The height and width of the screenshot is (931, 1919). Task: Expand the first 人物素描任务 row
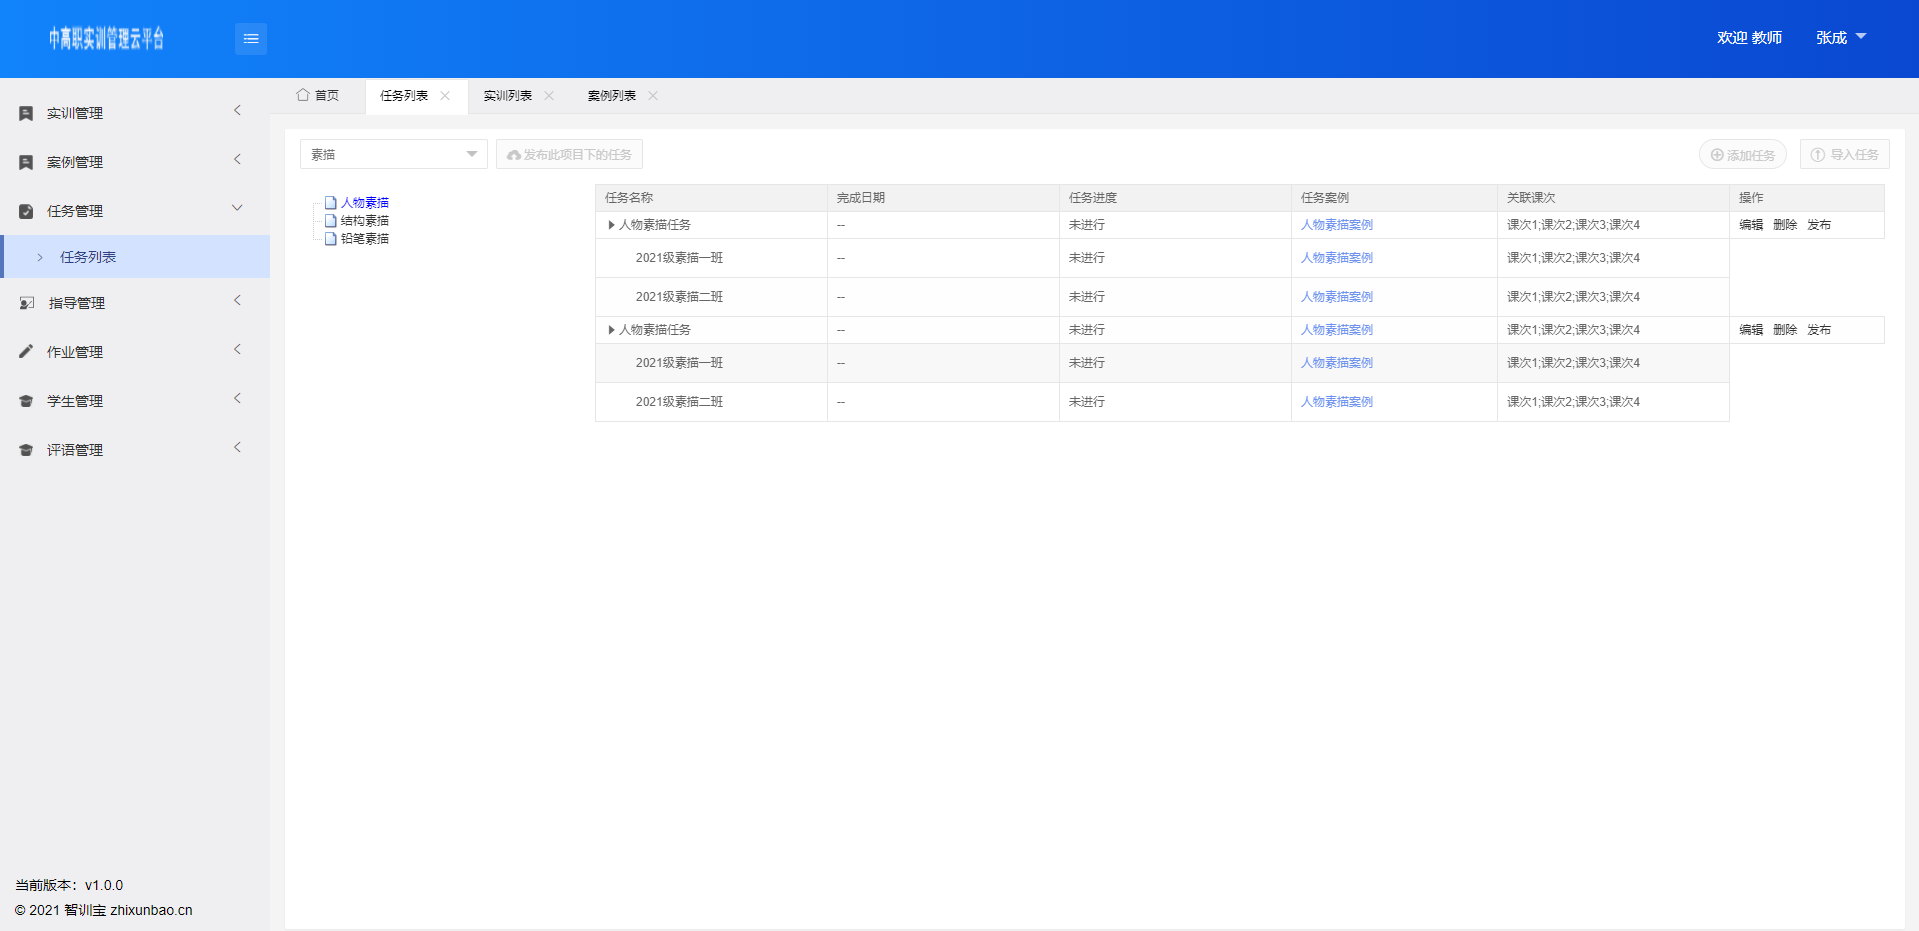tap(611, 225)
